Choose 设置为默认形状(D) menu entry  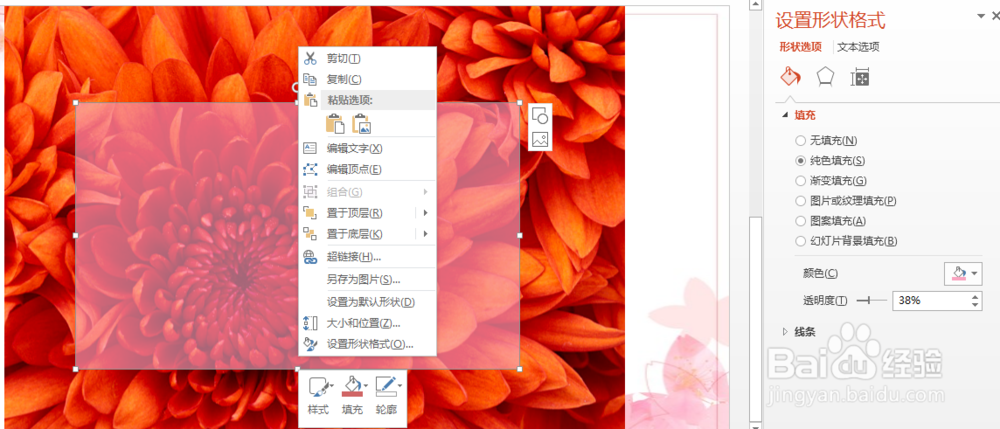tap(368, 302)
